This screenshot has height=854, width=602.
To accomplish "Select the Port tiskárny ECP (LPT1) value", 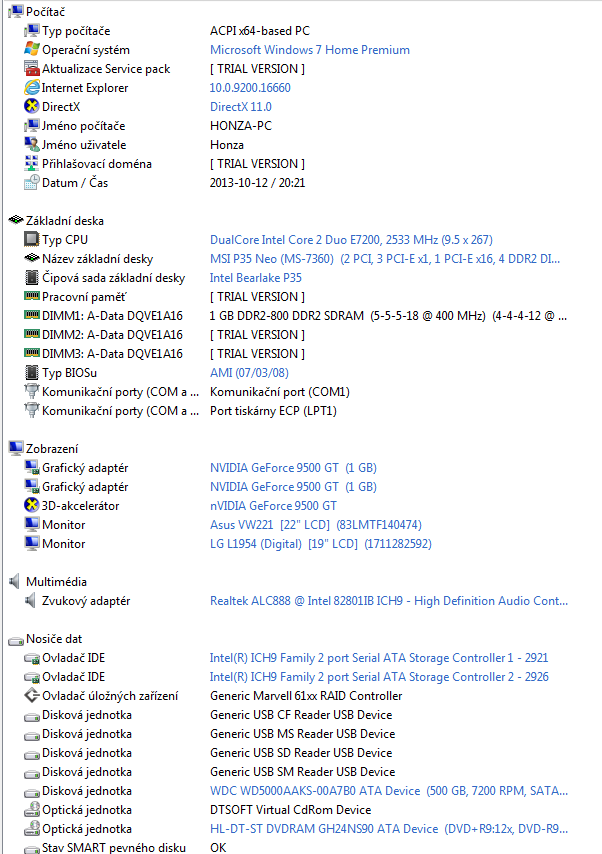I will point(273,411).
